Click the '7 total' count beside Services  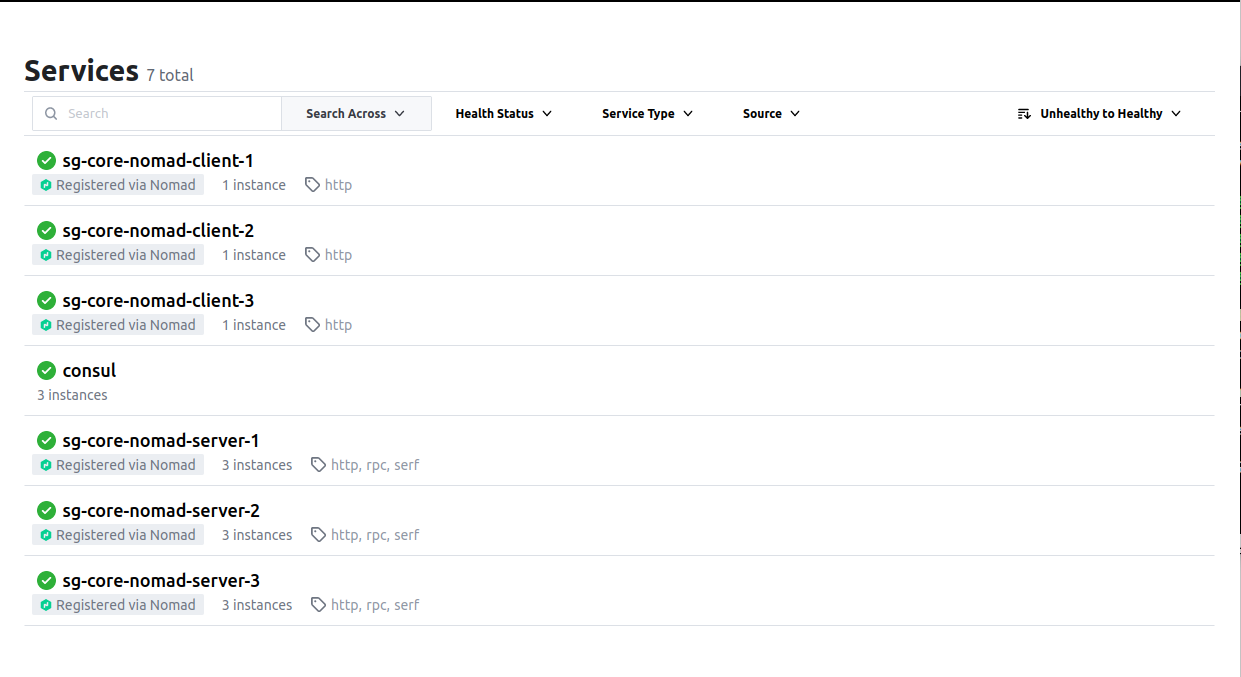click(170, 75)
